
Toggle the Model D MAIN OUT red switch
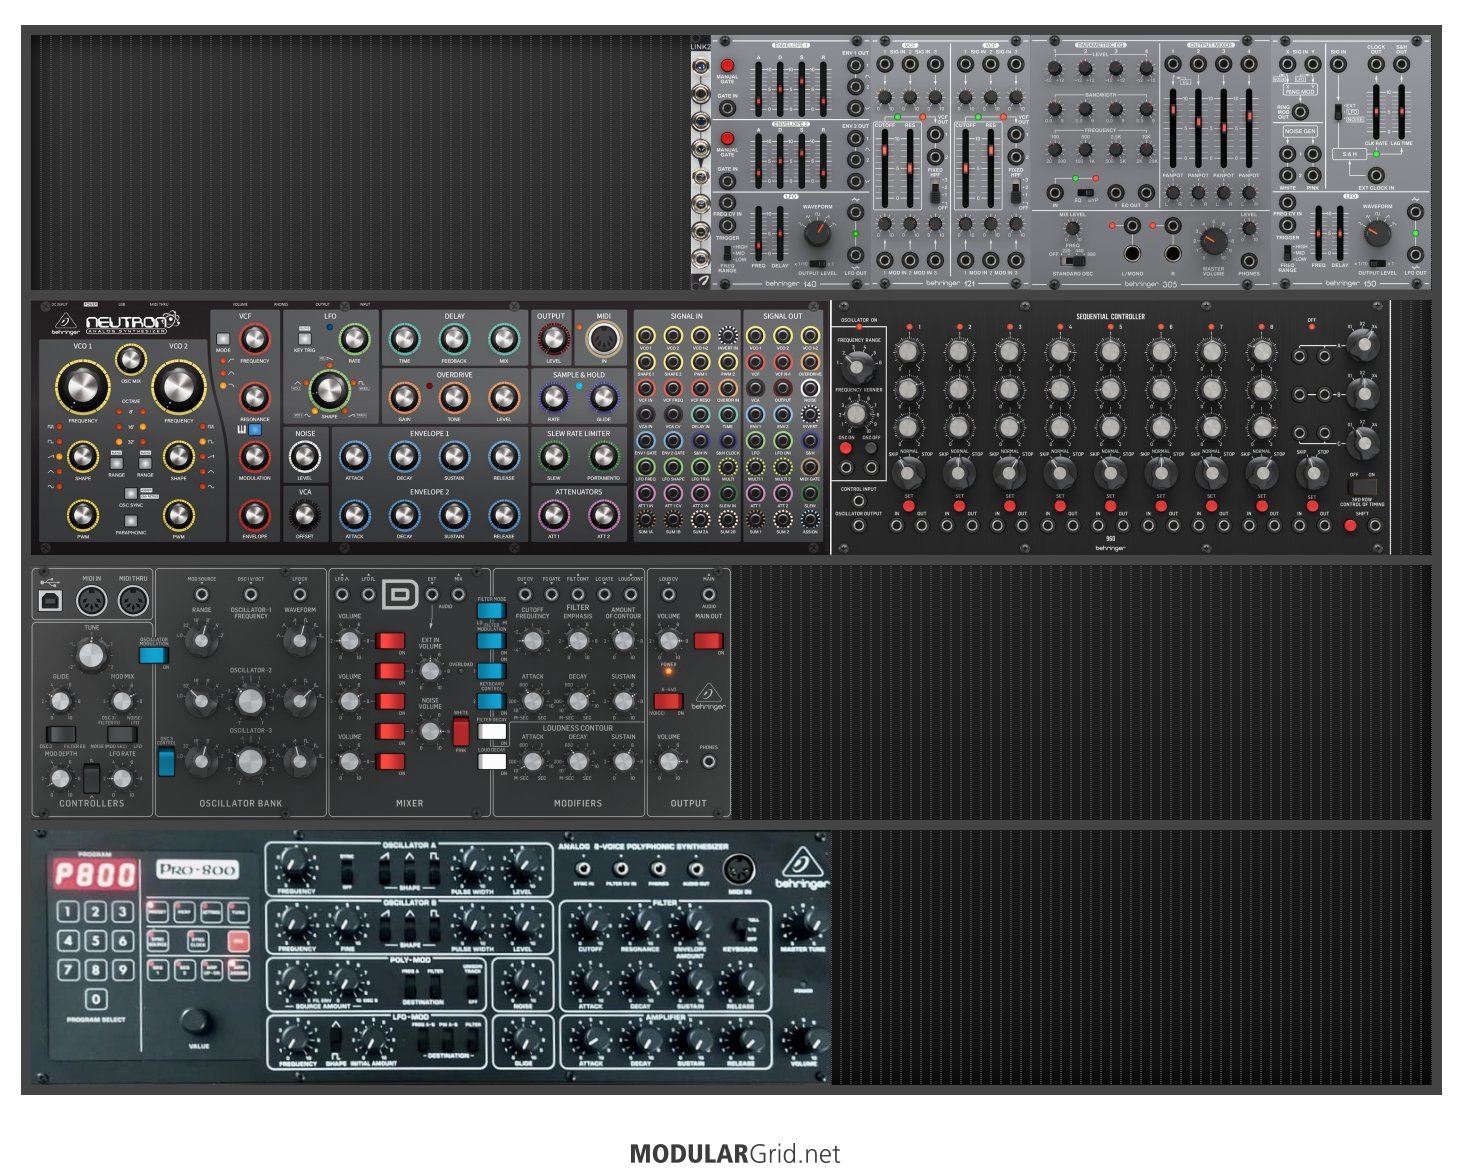[x=708, y=641]
